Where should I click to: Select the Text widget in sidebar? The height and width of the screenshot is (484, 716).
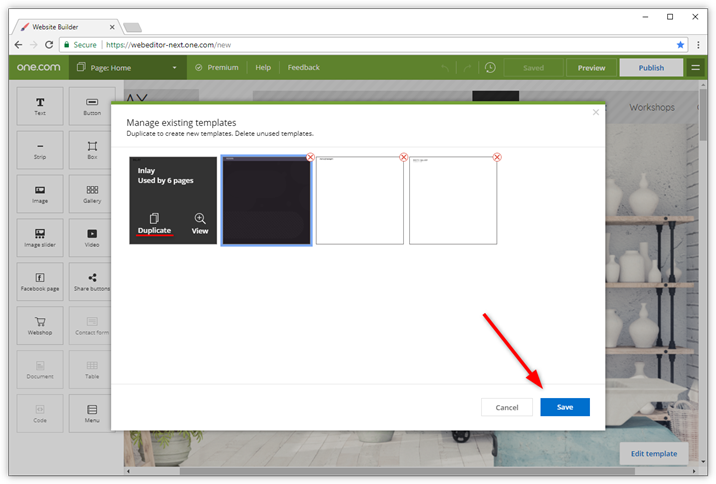(40, 106)
